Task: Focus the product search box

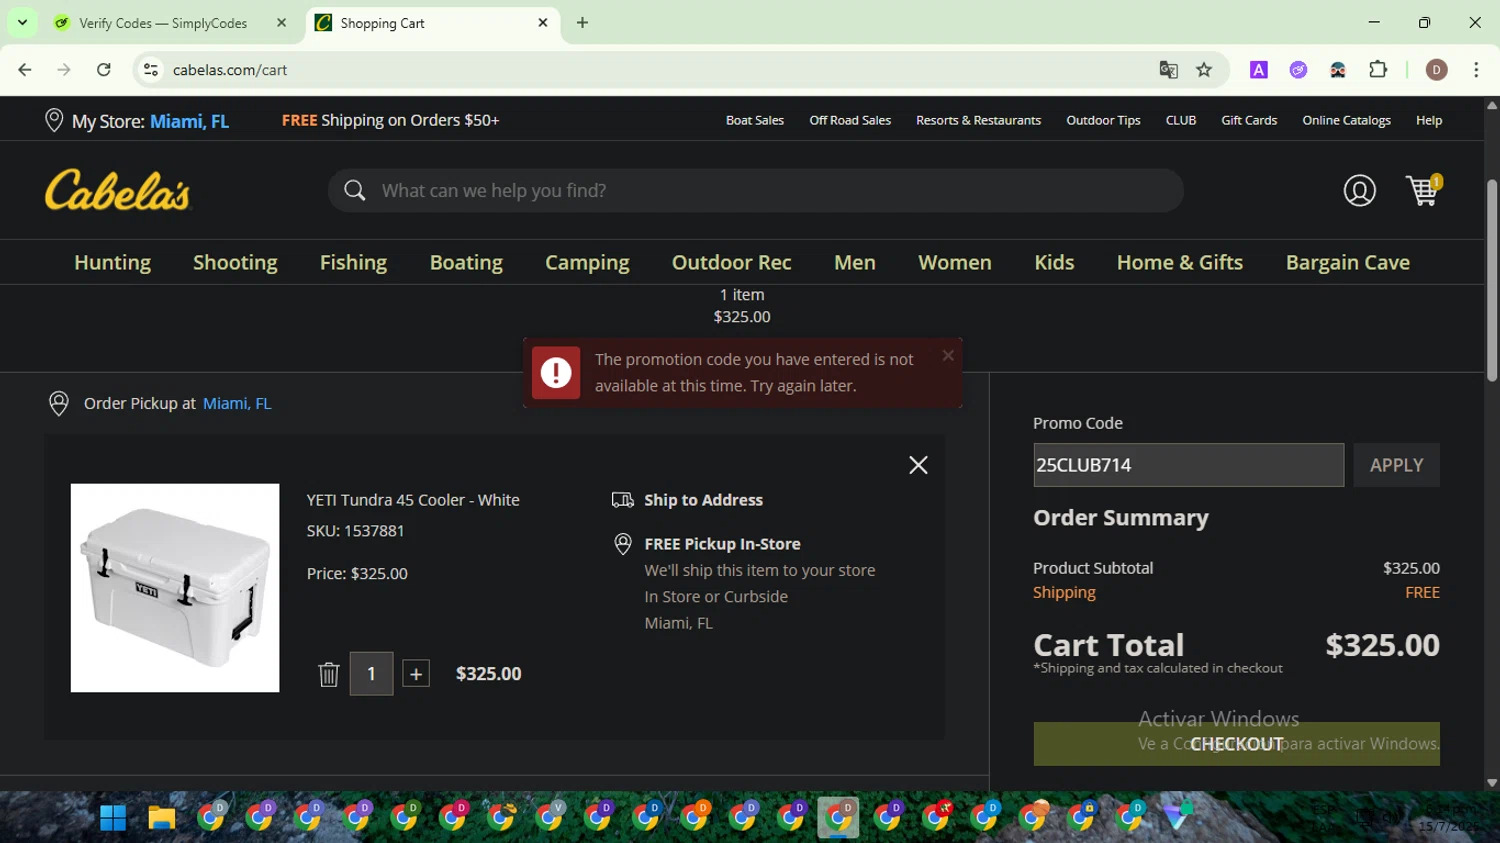Action: pyautogui.click(x=756, y=190)
